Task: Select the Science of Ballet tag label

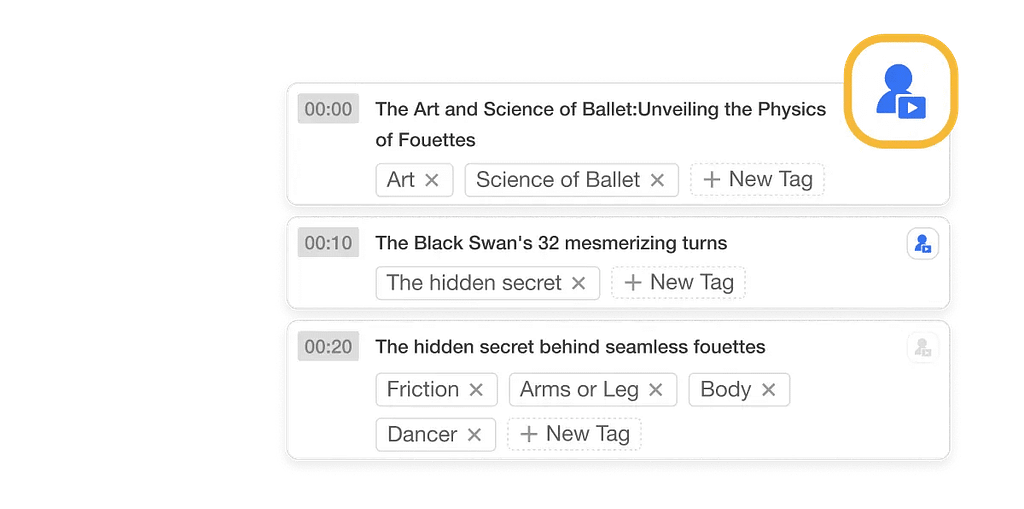Action: (558, 180)
